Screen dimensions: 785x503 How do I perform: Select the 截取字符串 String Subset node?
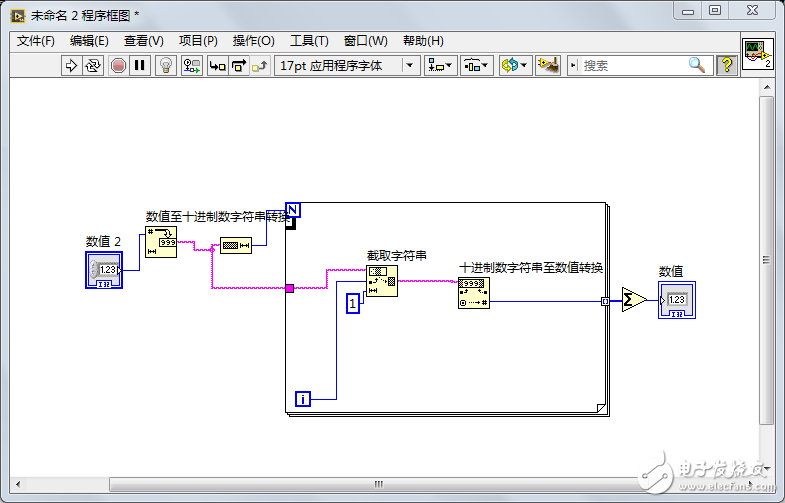click(x=382, y=281)
